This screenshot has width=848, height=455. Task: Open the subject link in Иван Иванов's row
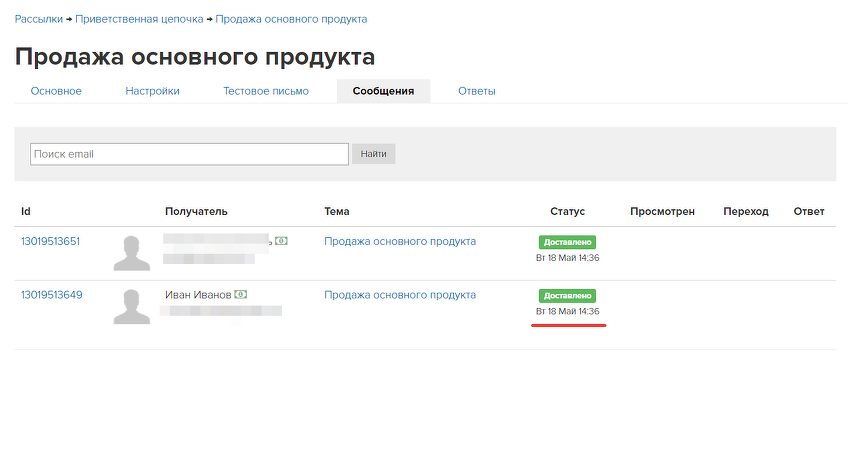point(400,295)
